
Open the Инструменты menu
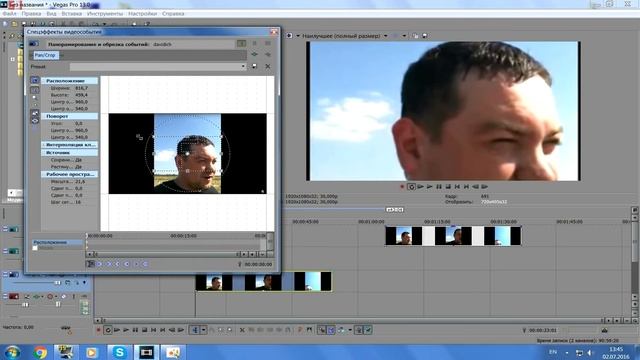105,13
